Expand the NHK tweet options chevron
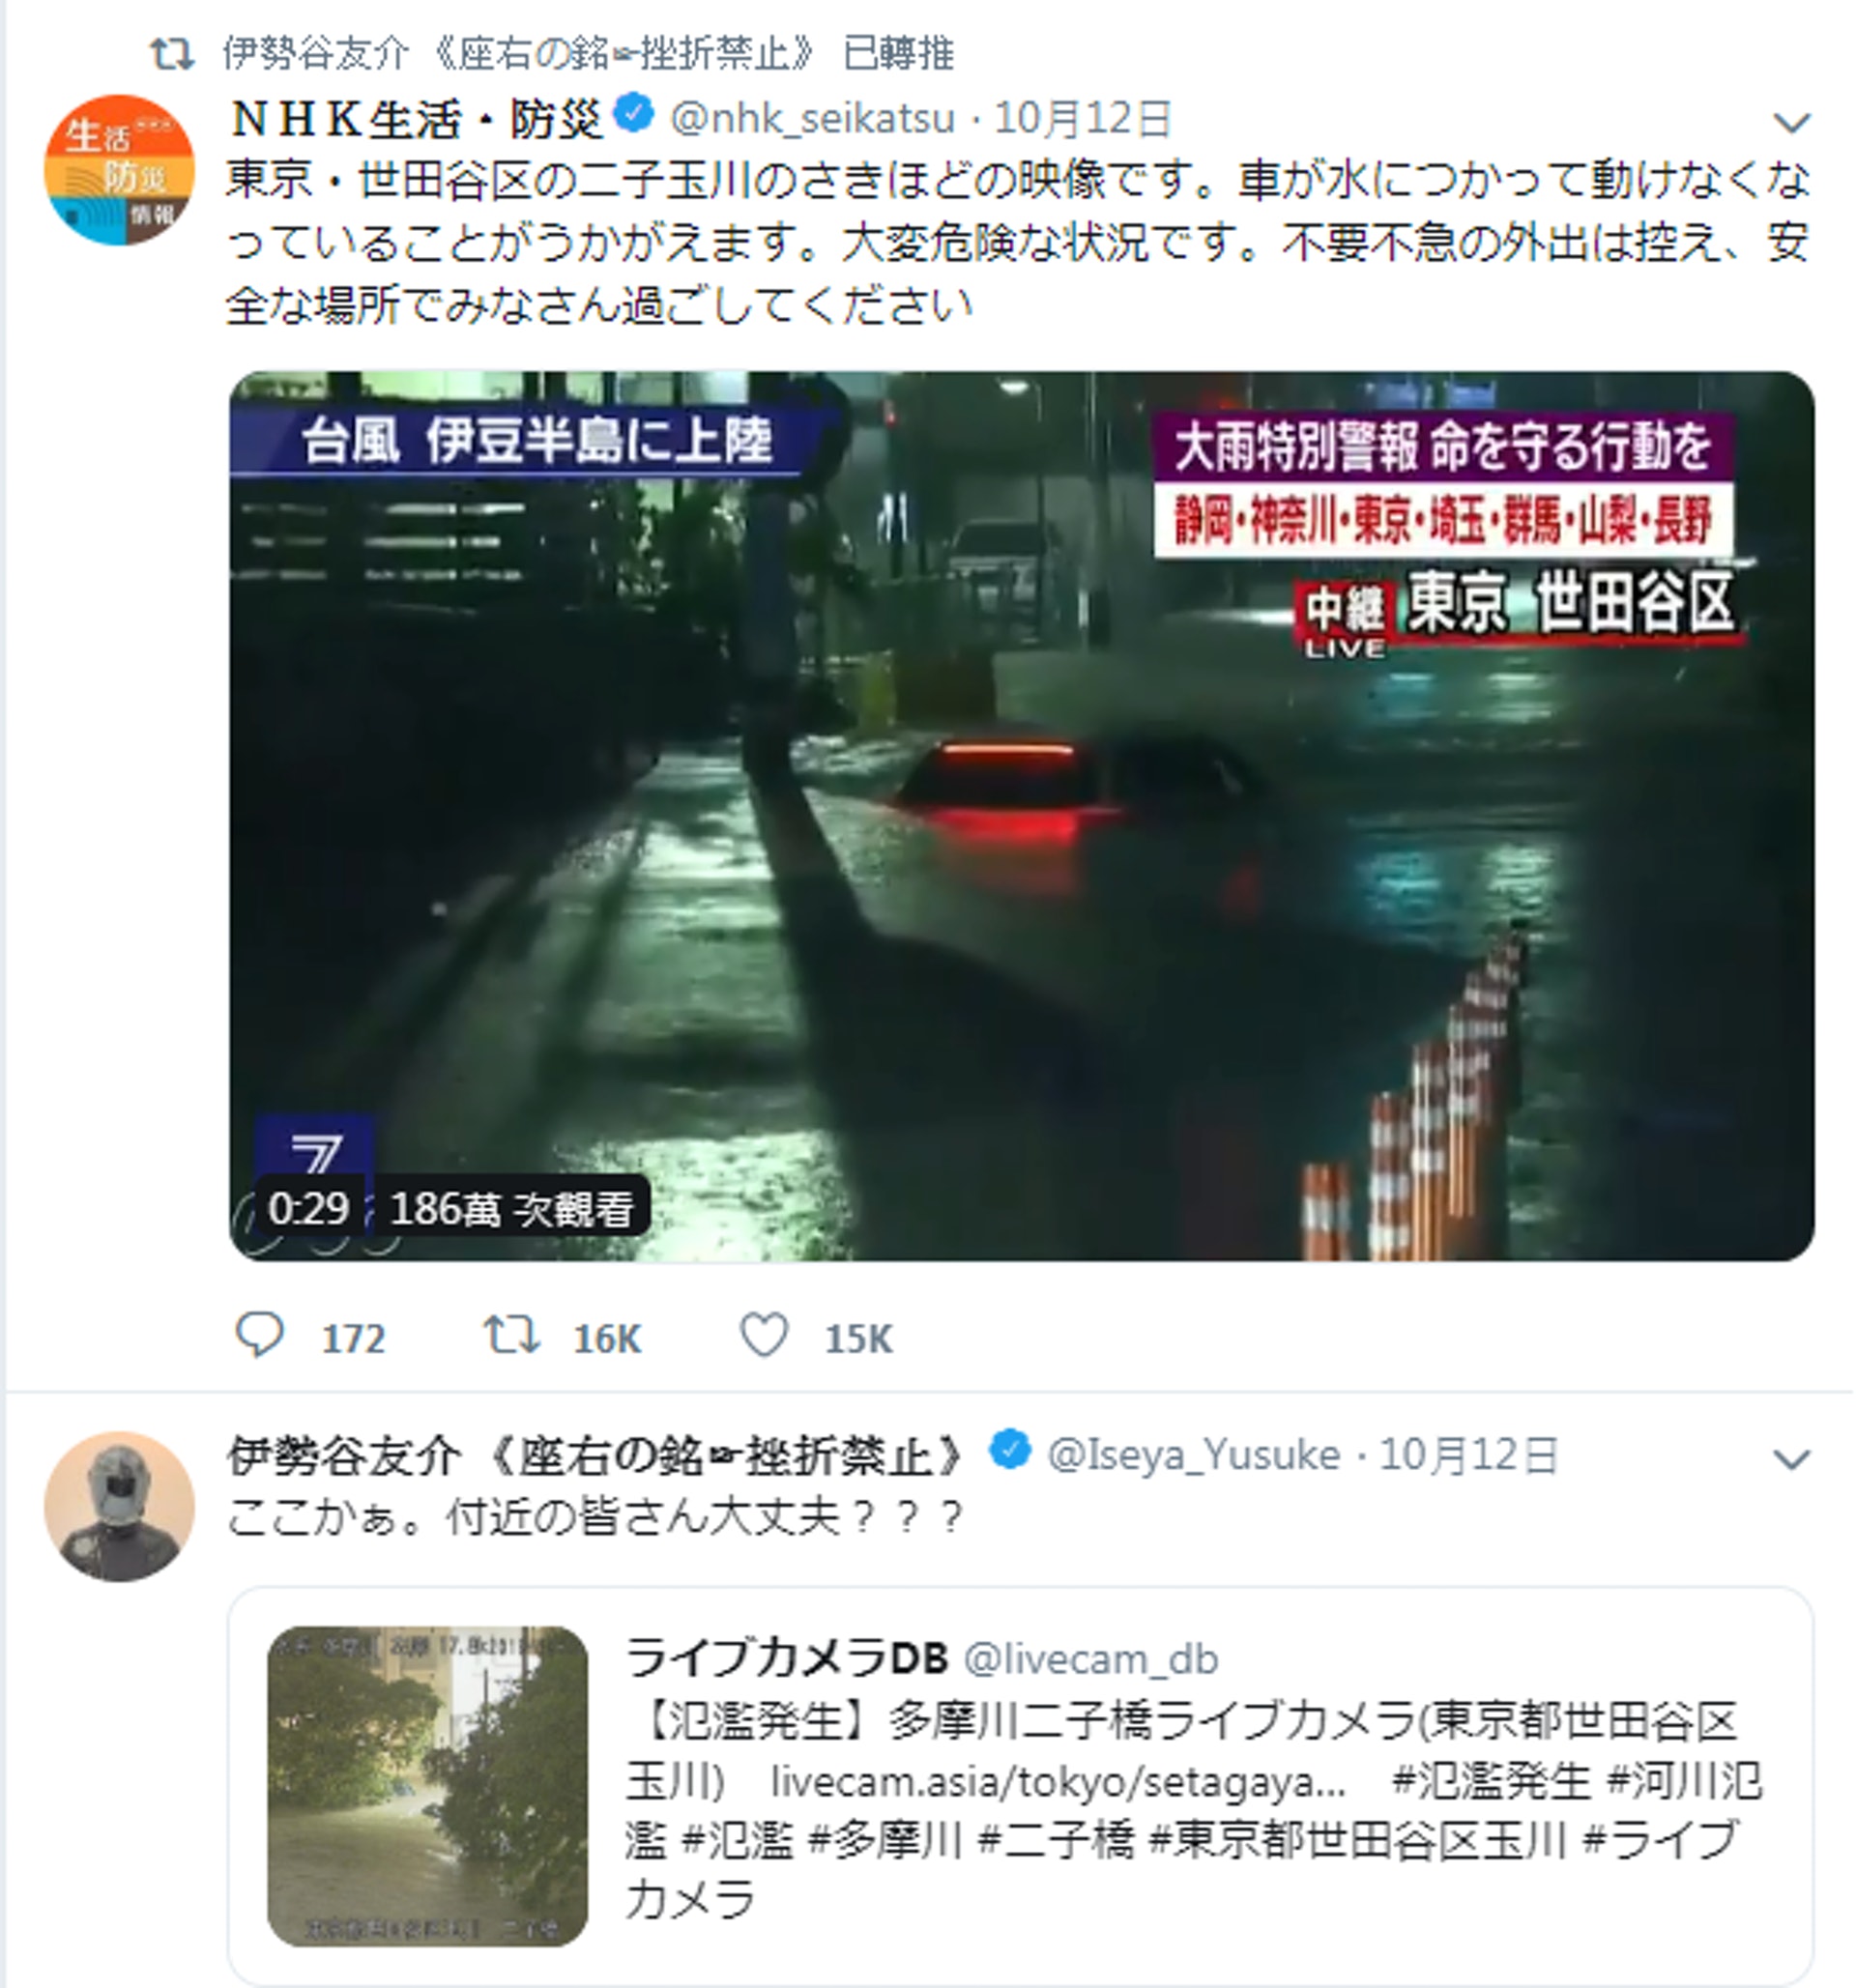The width and height of the screenshot is (1856, 1988). (1791, 122)
